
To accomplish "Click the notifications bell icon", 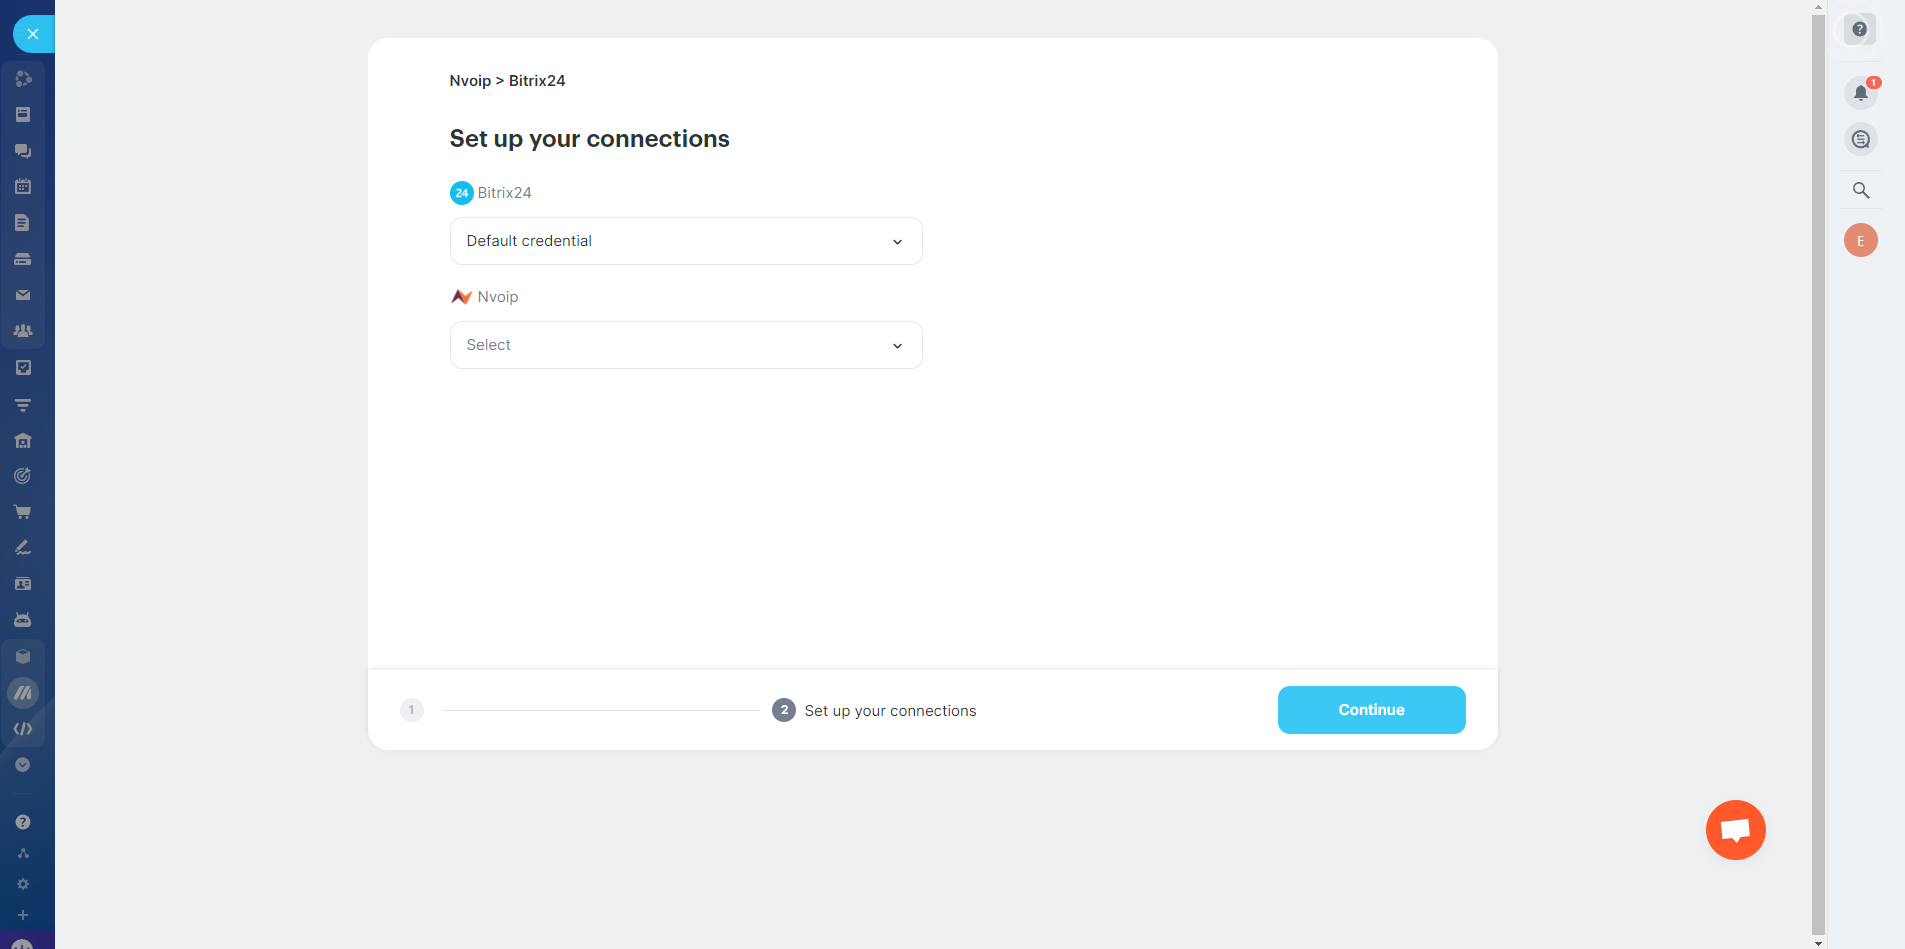I will point(1860,93).
